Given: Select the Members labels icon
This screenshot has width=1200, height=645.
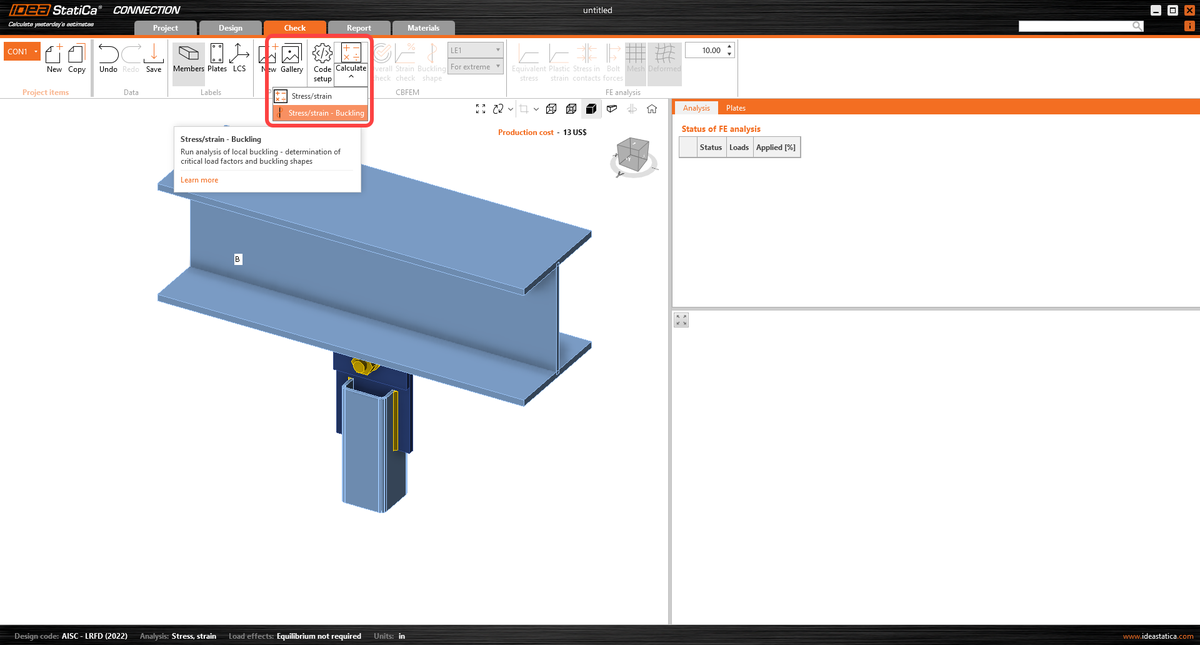Looking at the screenshot, I should tap(188, 62).
